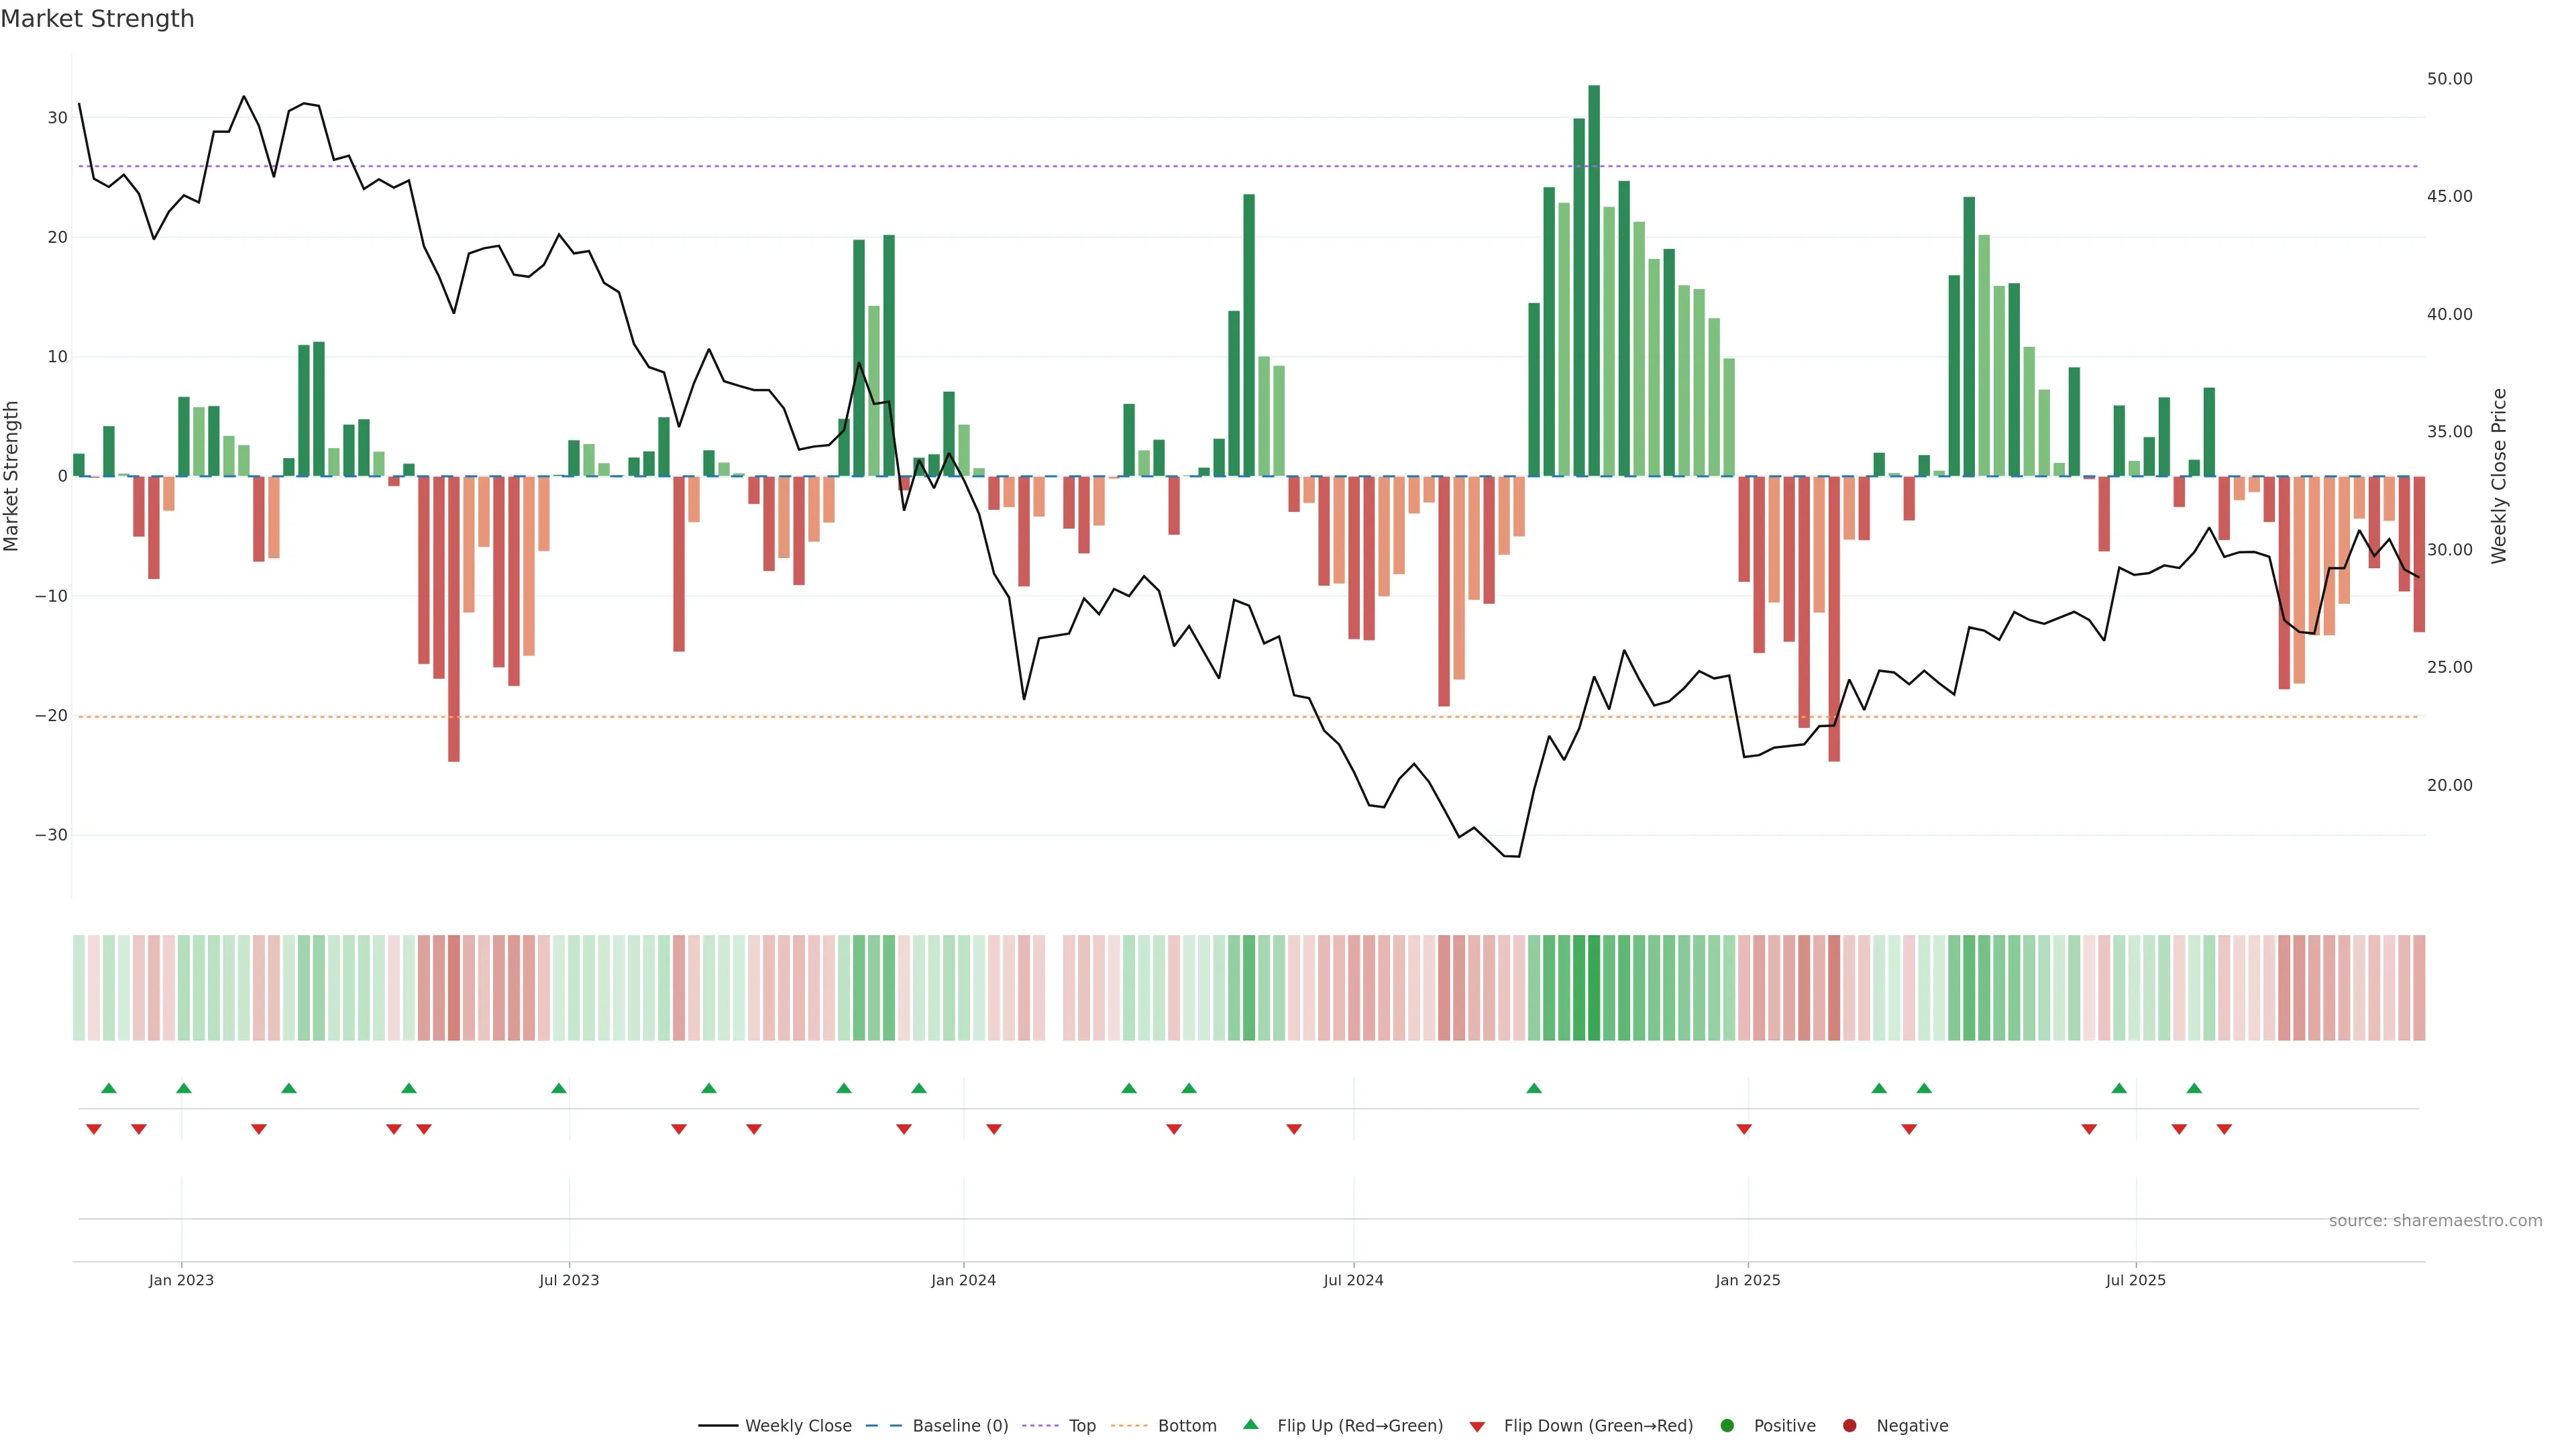Click Flip Down red triangle legend icon
The height and width of the screenshot is (1449, 2576).
click(1477, 1426)
